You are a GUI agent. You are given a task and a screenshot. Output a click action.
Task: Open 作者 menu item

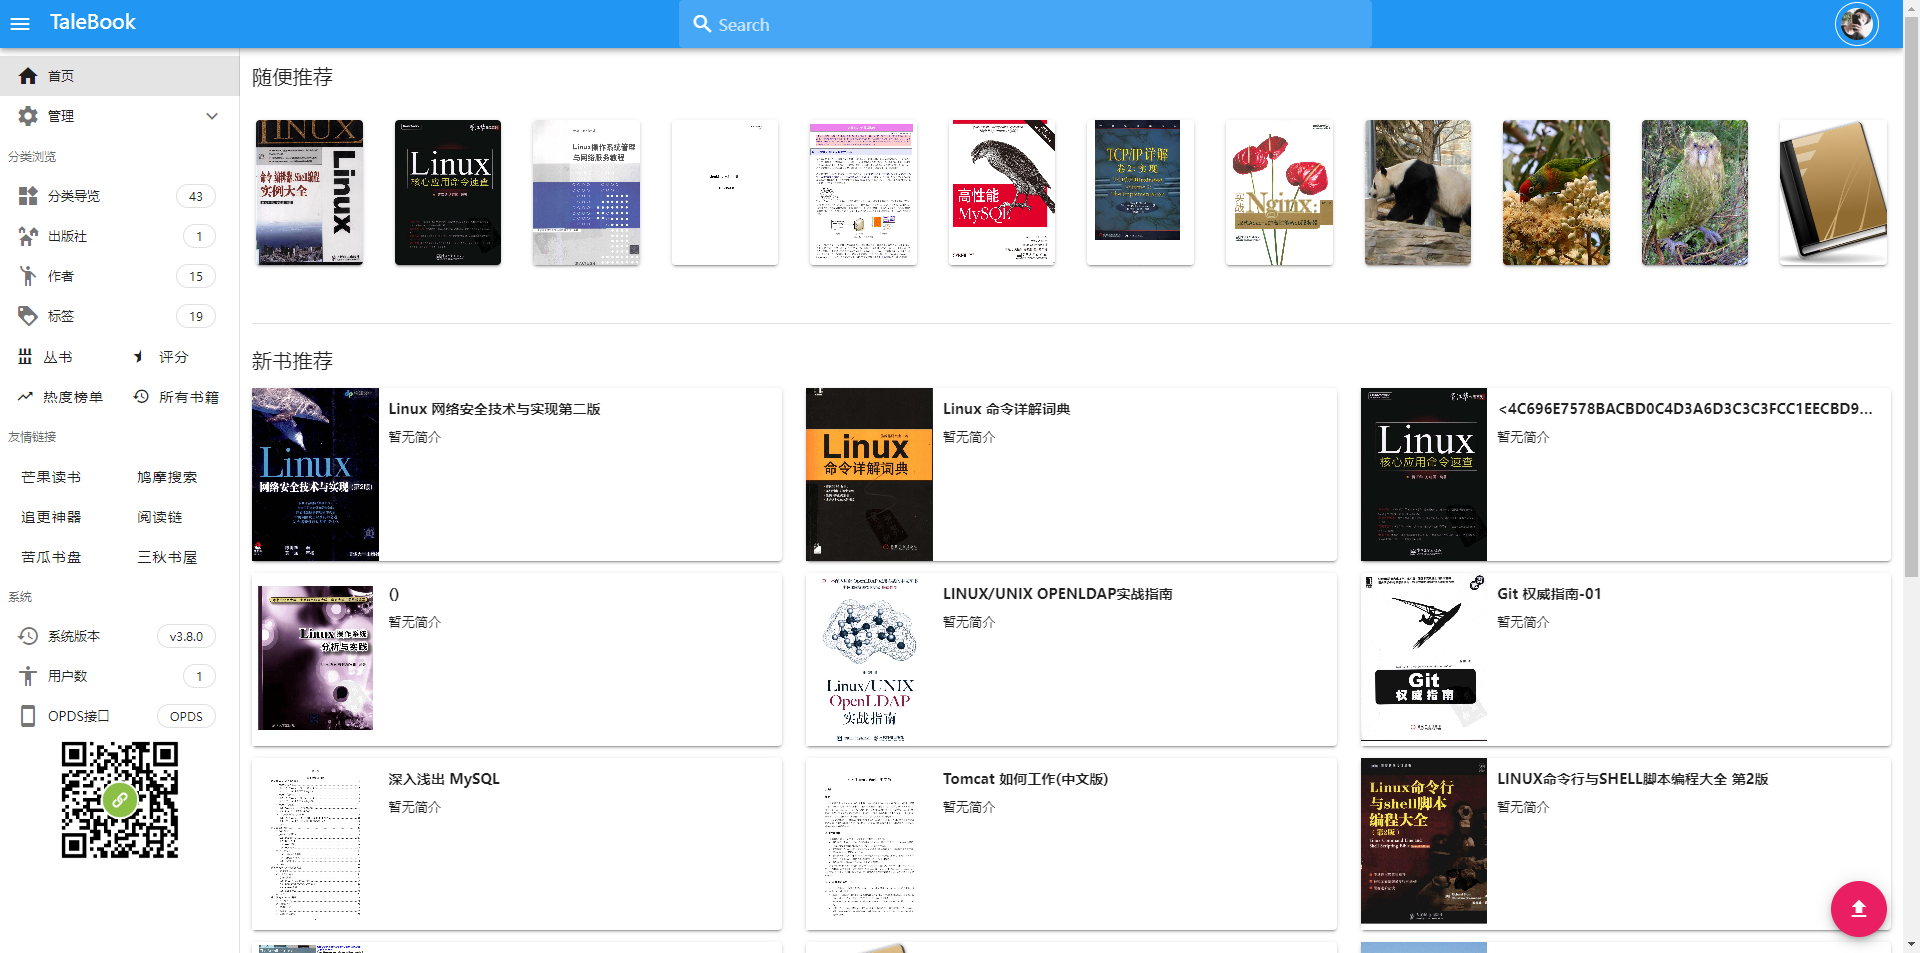tap(120, 276)
